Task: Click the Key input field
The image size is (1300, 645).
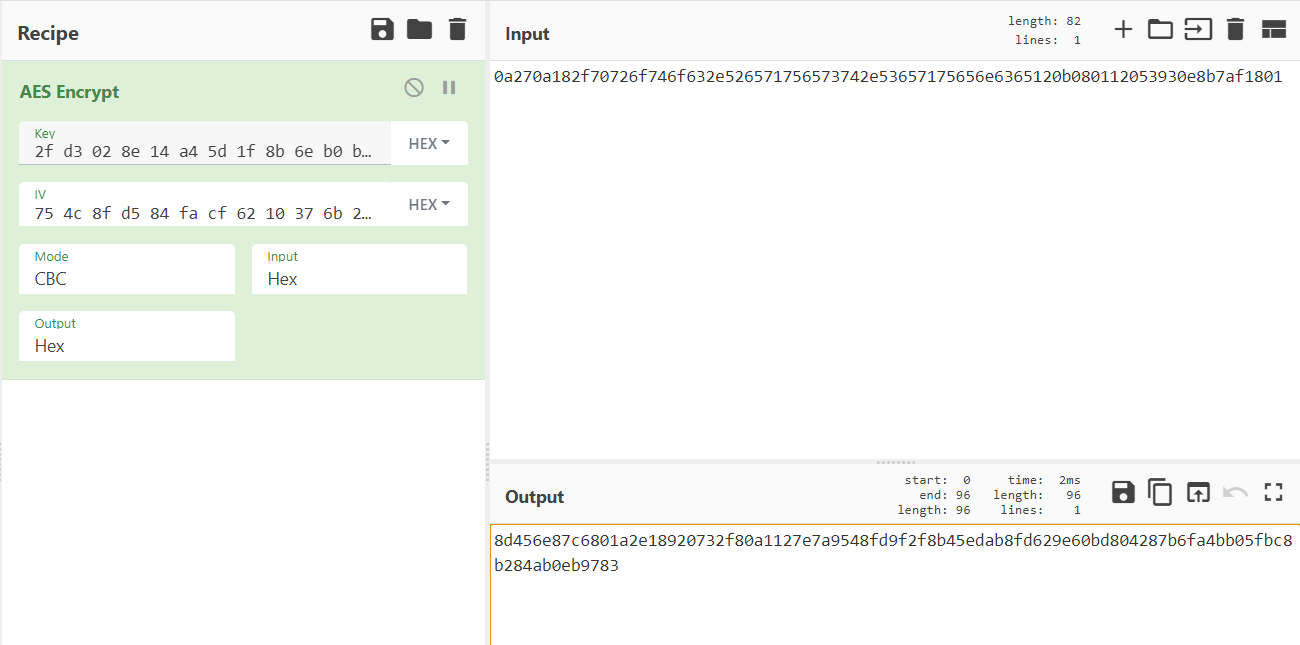Action: [204, 151]
